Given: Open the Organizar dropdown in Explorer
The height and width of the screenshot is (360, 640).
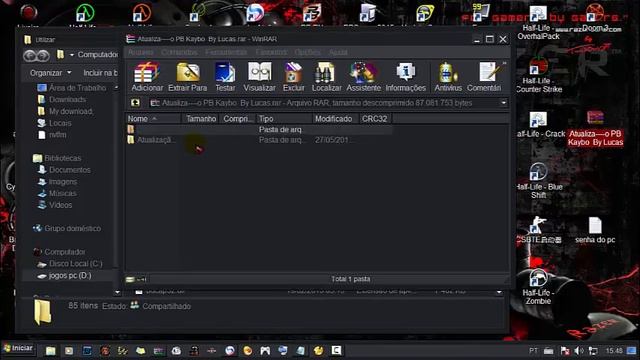Looking at the screenshot, I should pyautogui.click(x=51, y=73).
